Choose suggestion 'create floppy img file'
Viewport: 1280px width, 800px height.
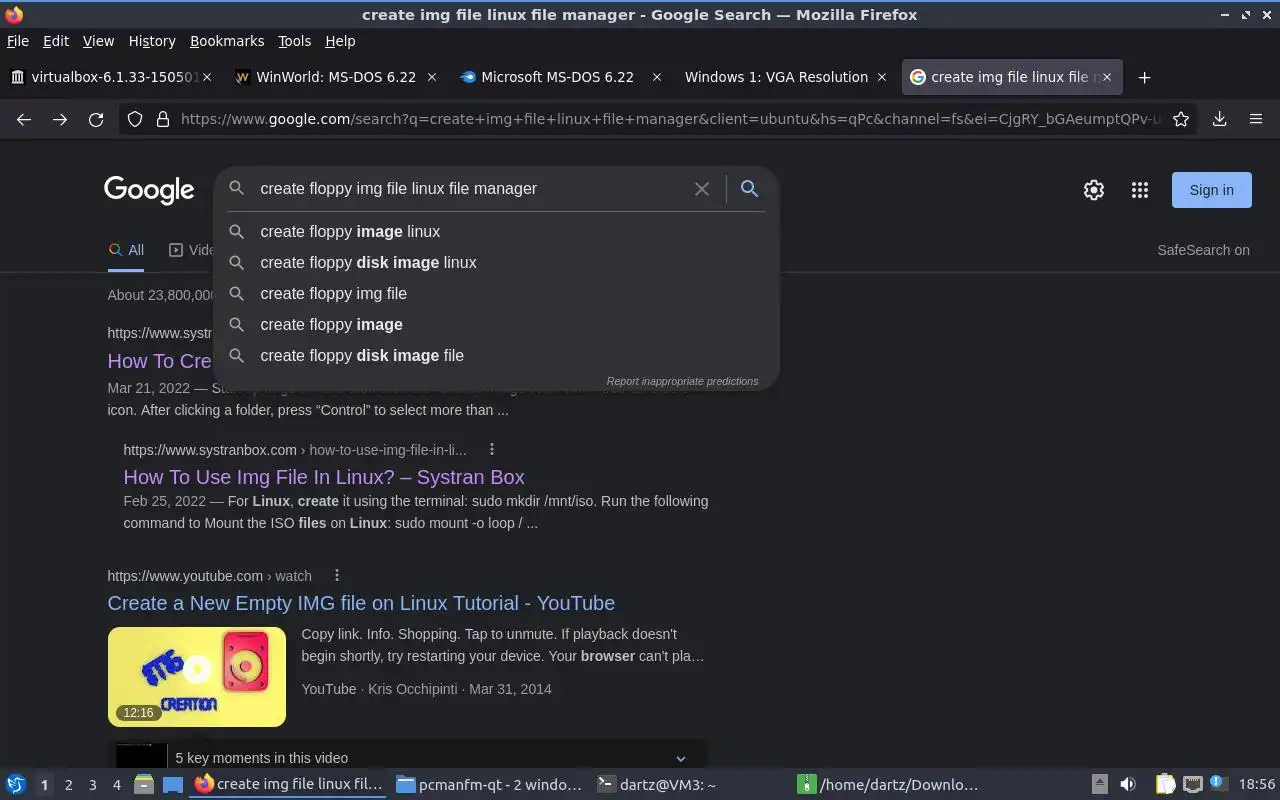496,293
